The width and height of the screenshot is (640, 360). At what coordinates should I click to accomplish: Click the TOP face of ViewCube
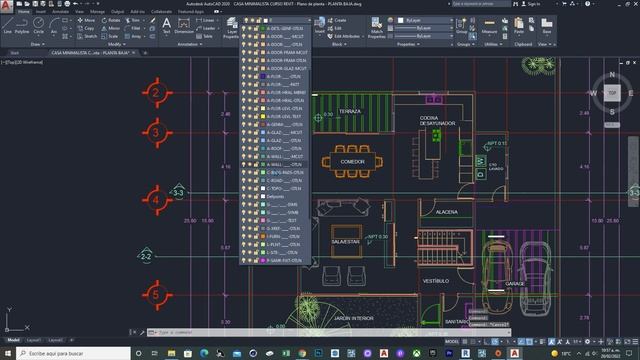612,93
